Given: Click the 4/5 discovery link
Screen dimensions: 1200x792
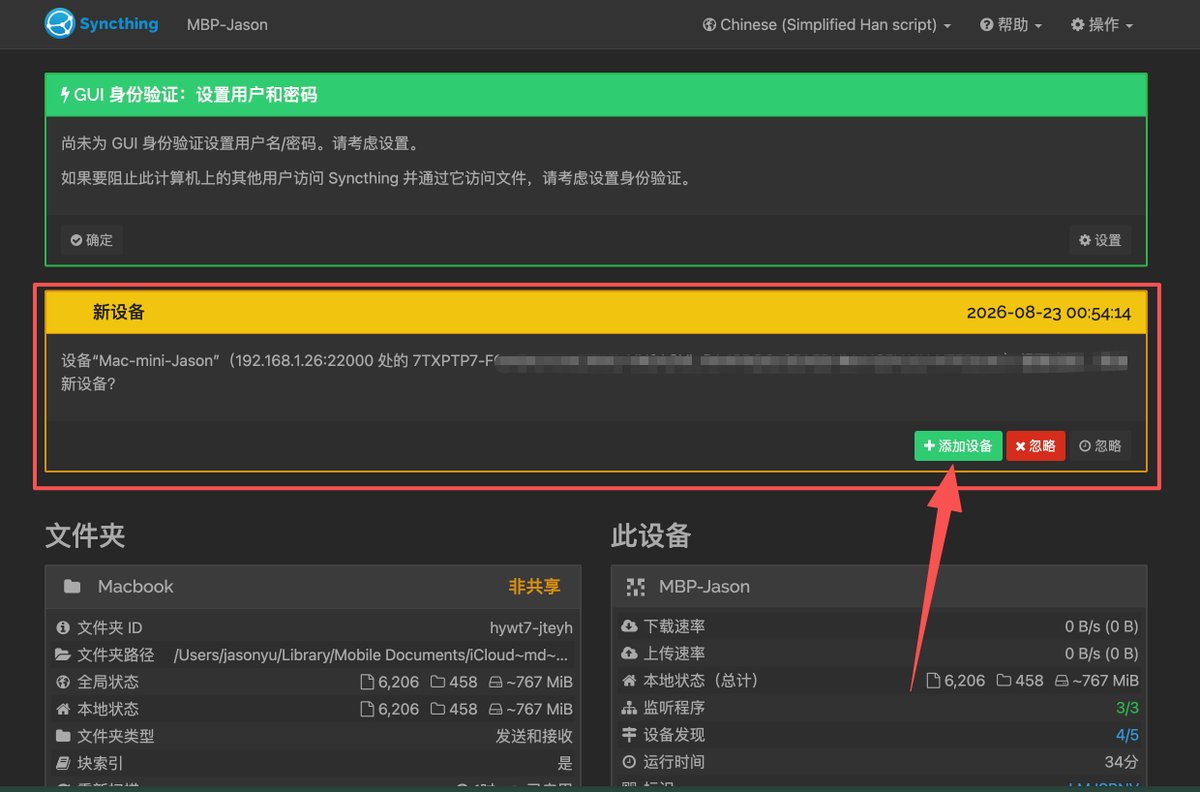Looking at the screenshot, I should pyautogui.click(x=1127, y=735).
